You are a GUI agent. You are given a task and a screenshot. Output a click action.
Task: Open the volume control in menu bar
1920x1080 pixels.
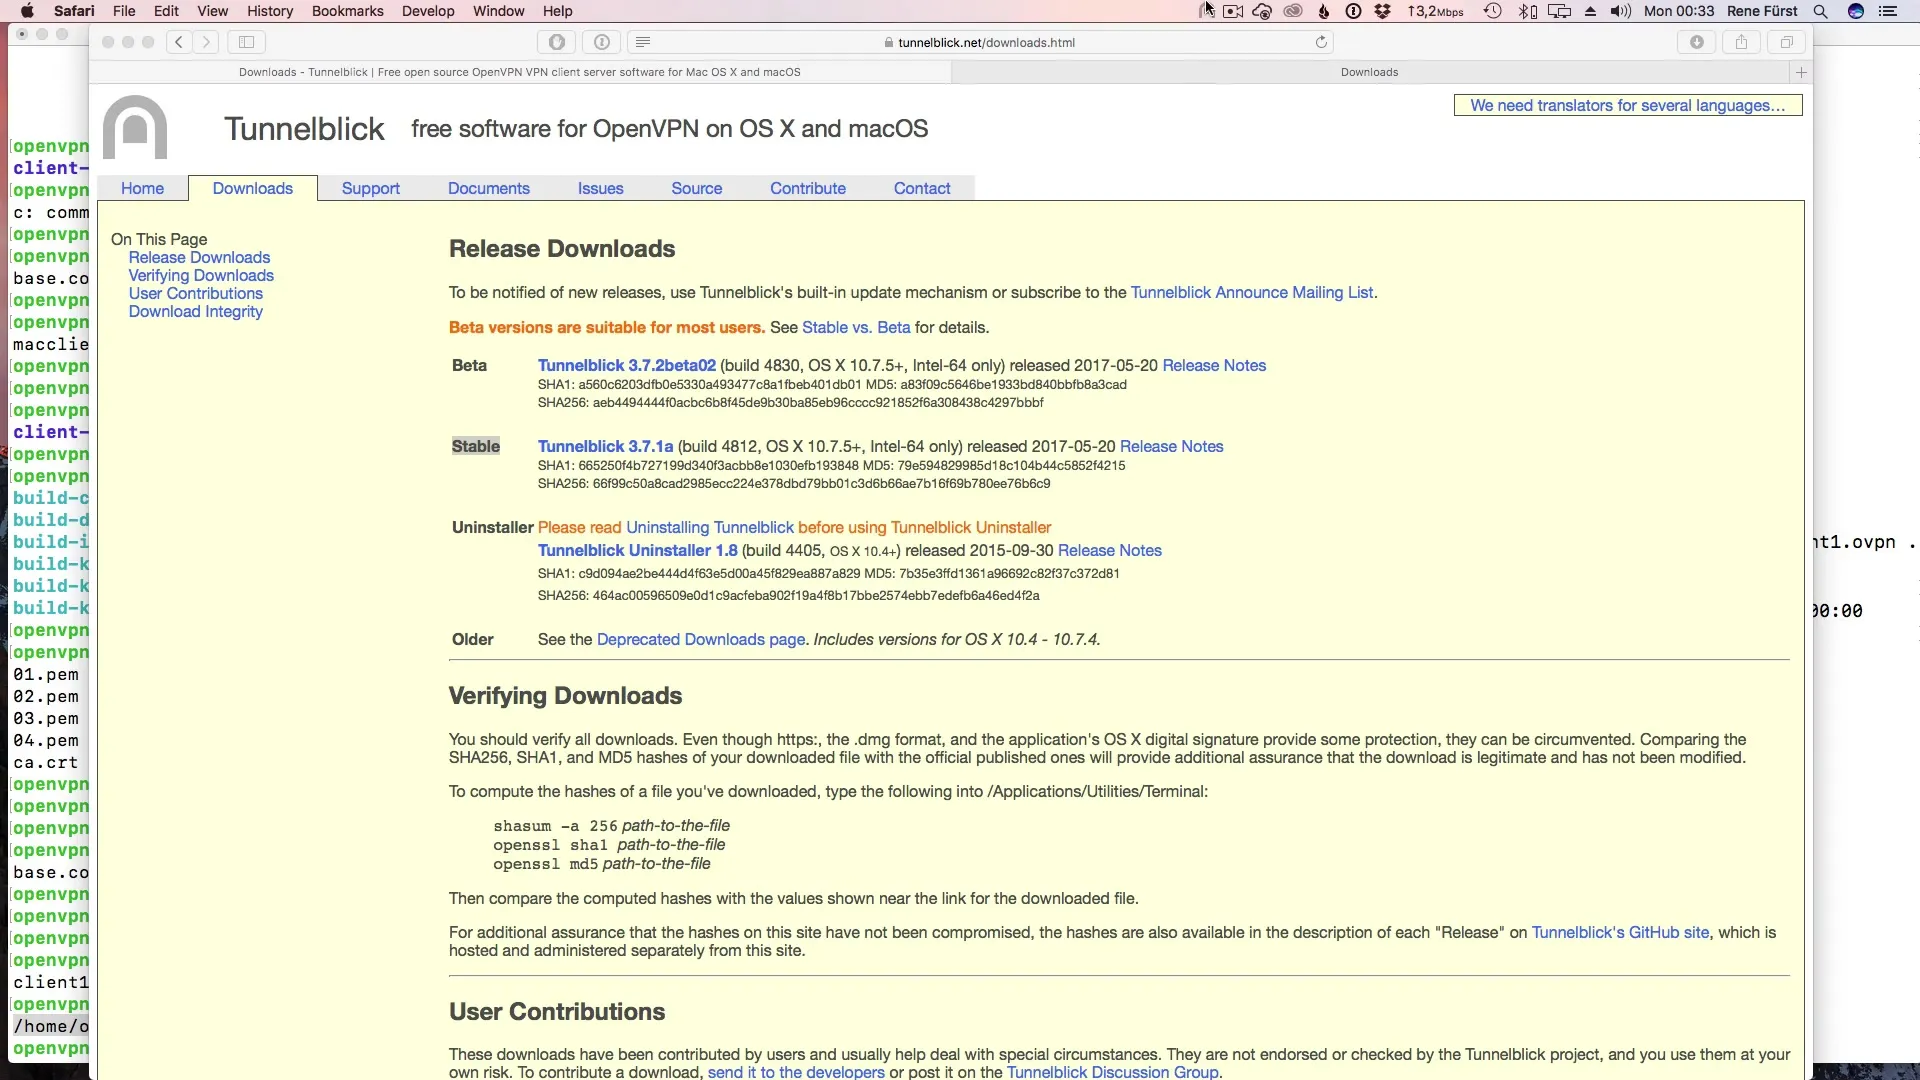coord(1621,11)
